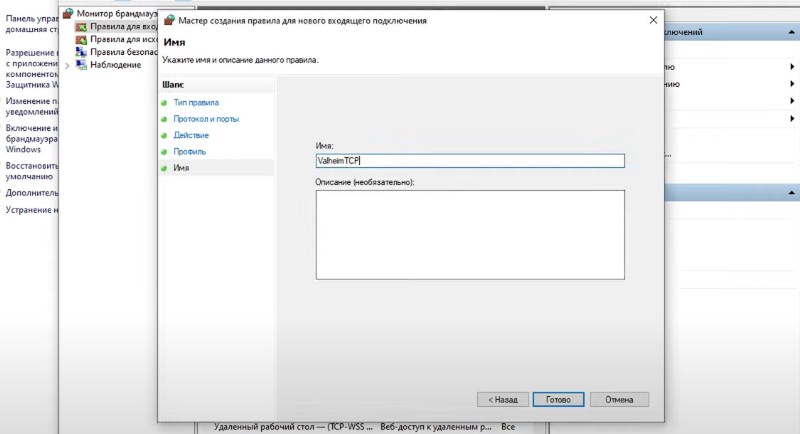Close the new inbound rule wizard
Image resolution: width=800 pixels, height=434 pixels.
point(653,20)
